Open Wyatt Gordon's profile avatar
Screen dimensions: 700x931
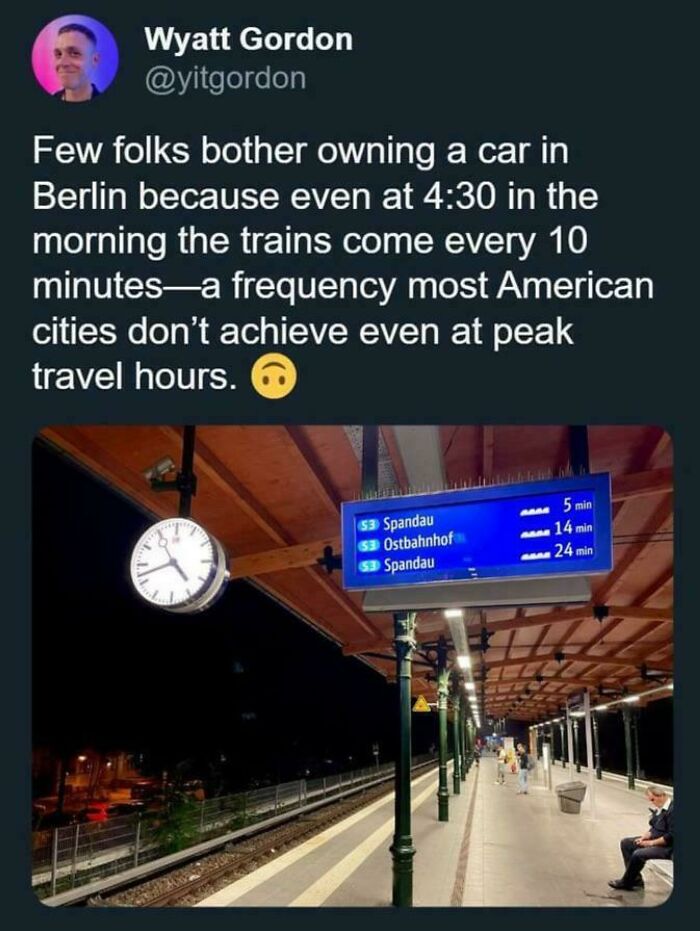(x=75, y=58)
